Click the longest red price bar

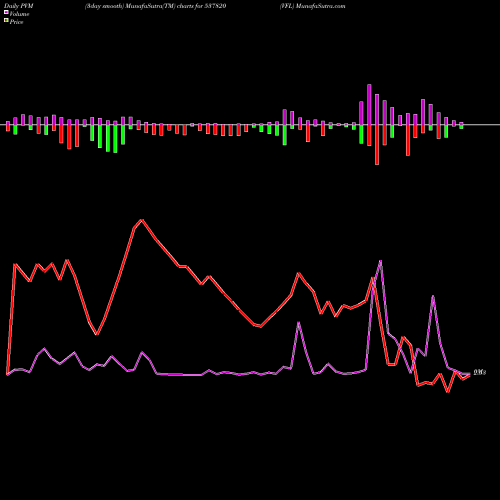[x=377, y=145]
